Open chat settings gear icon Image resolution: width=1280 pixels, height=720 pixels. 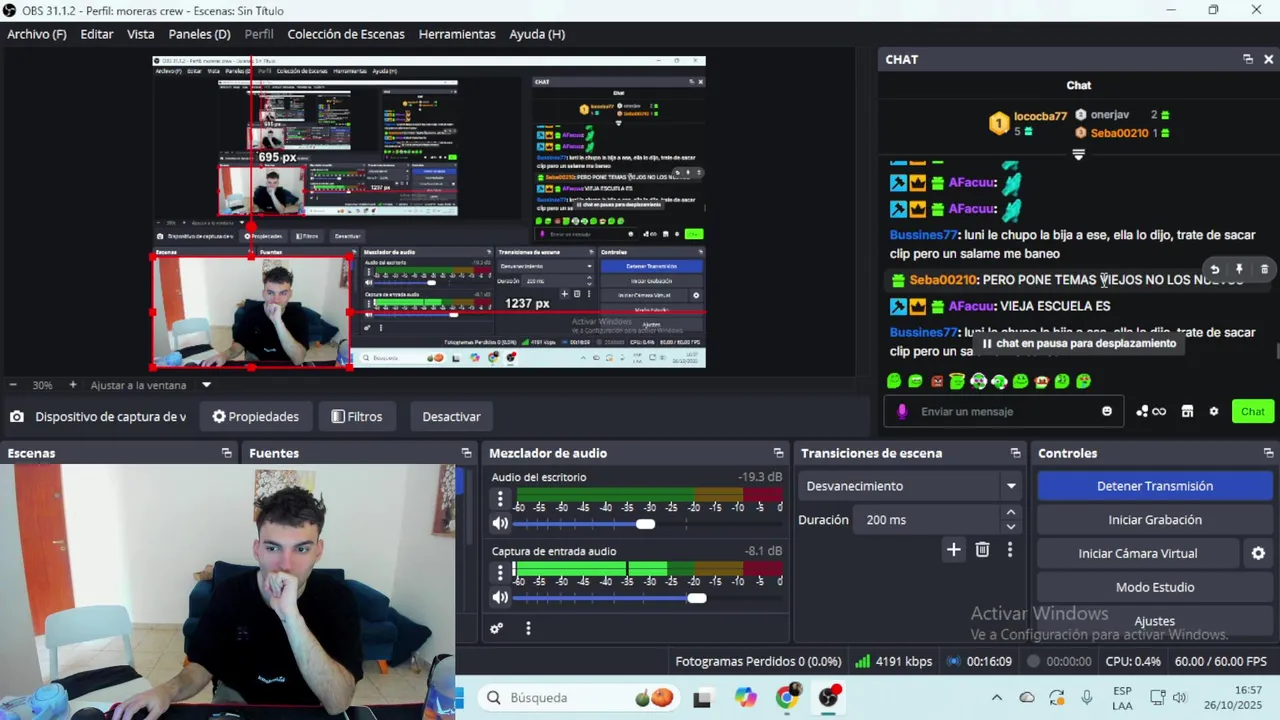coord(1214,411)
